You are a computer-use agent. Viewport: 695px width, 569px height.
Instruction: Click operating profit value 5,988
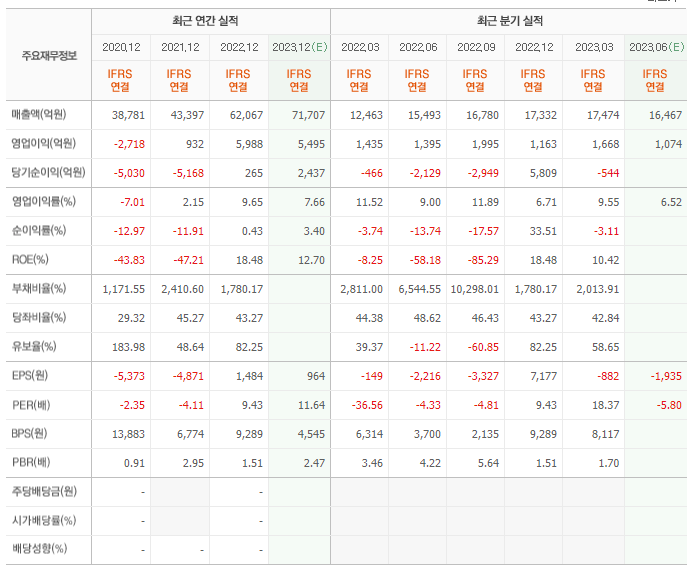click(x=249, y=144)
